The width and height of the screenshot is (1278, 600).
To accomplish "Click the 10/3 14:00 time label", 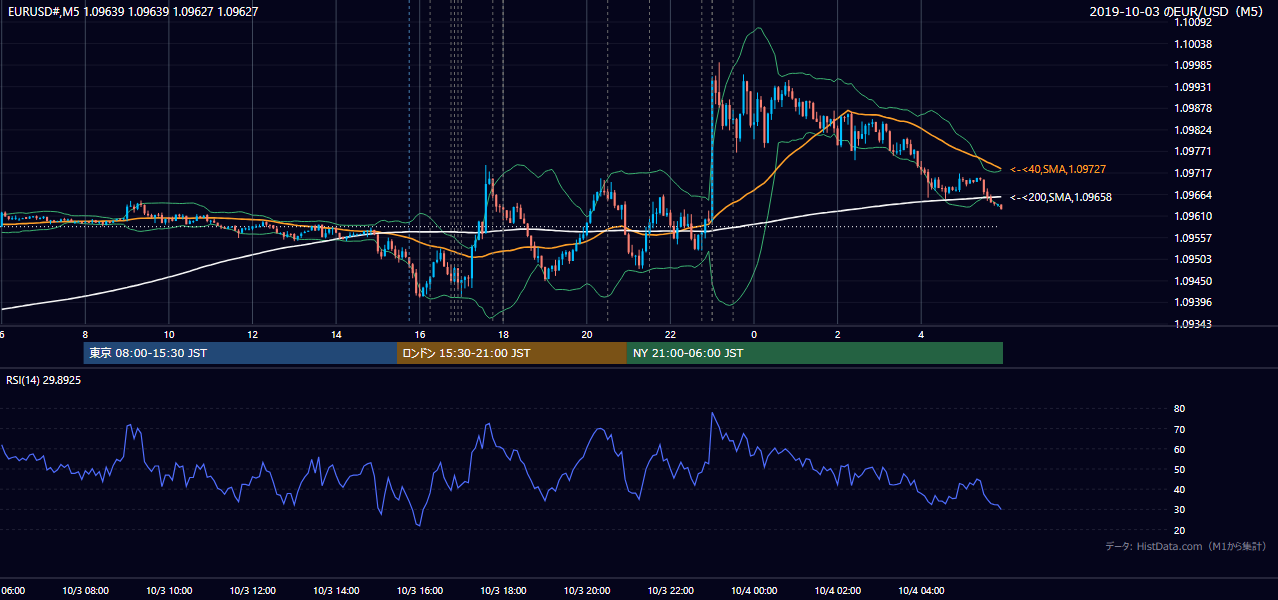I will point(336,591).
